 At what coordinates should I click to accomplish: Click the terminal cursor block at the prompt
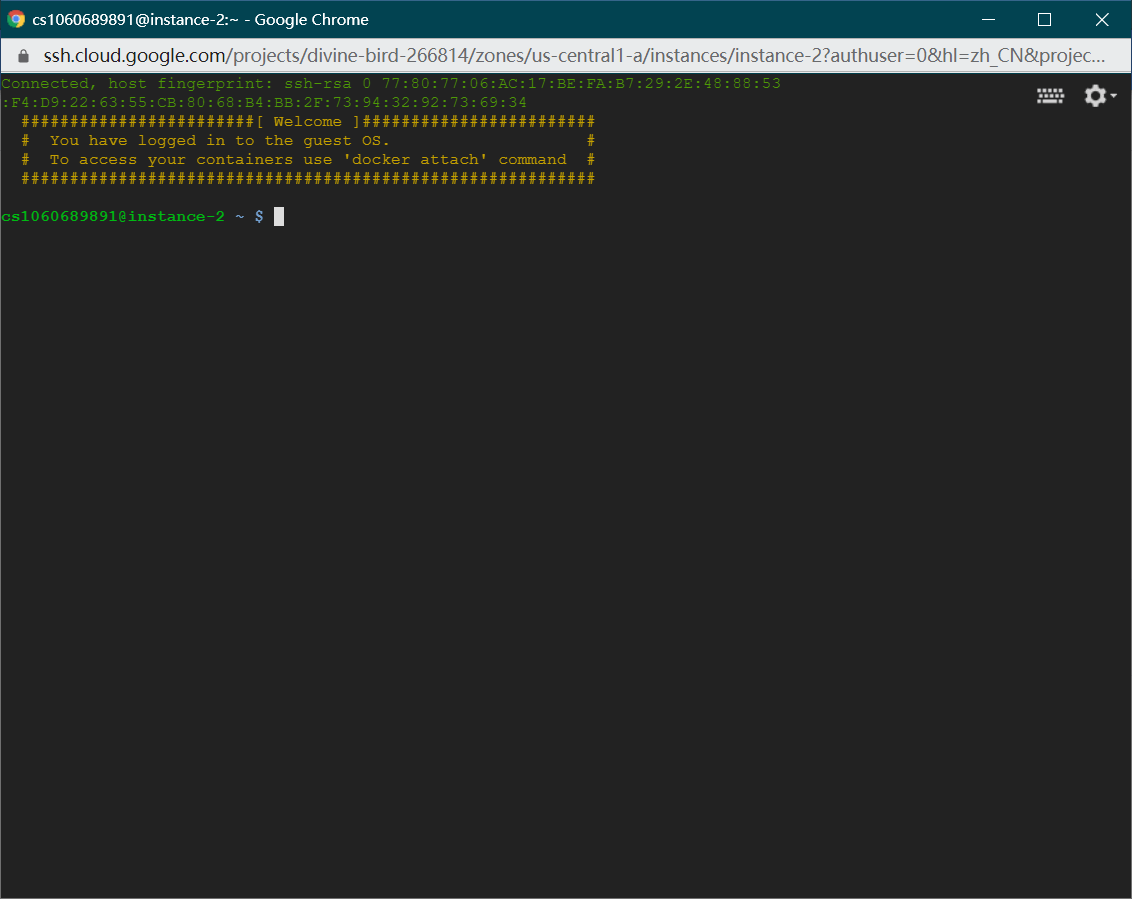point(279,215)
